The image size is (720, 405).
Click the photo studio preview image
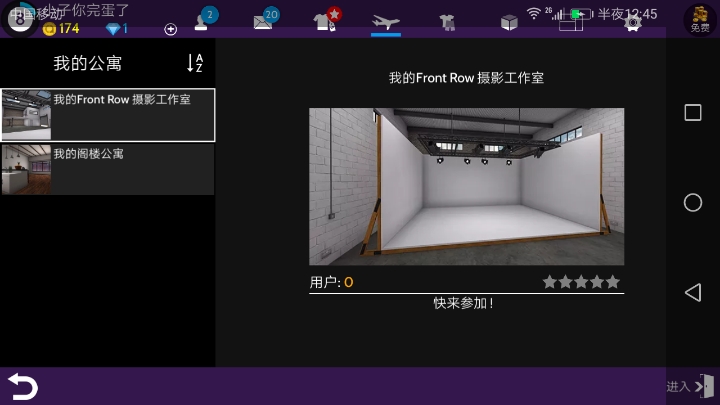click(466, 186)
